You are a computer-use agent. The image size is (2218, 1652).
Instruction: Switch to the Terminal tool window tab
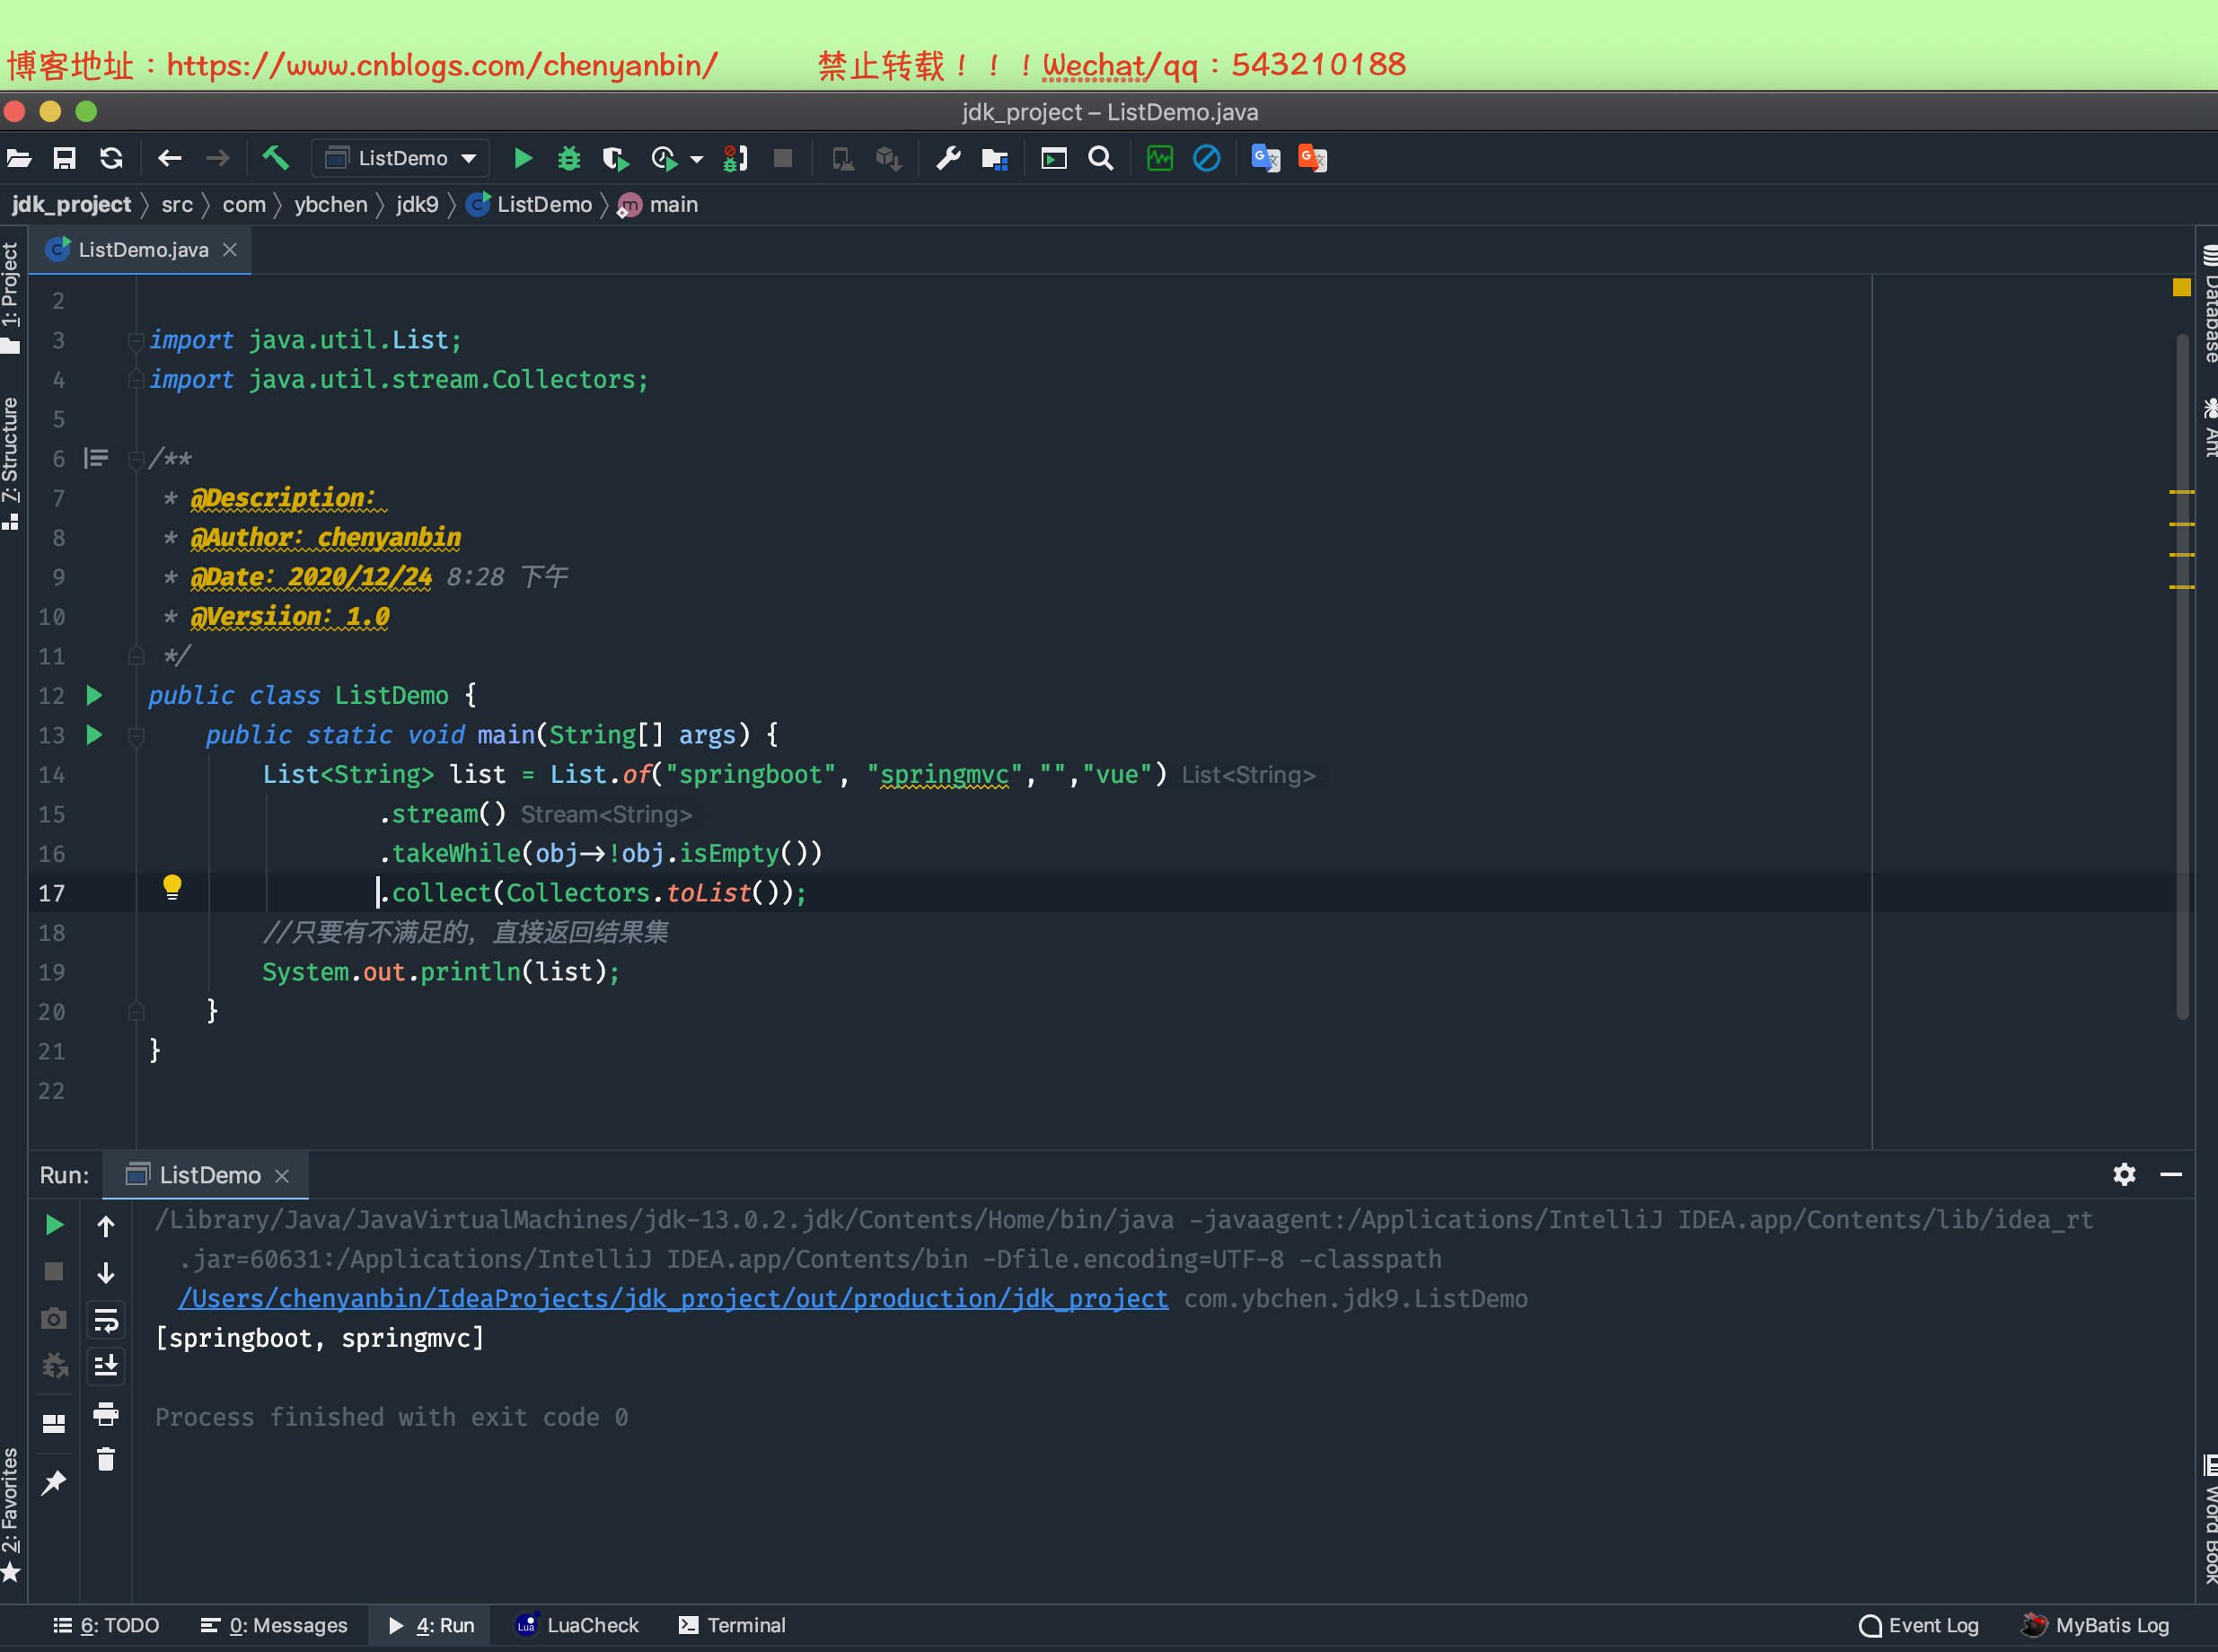[x=732, y=1625]
